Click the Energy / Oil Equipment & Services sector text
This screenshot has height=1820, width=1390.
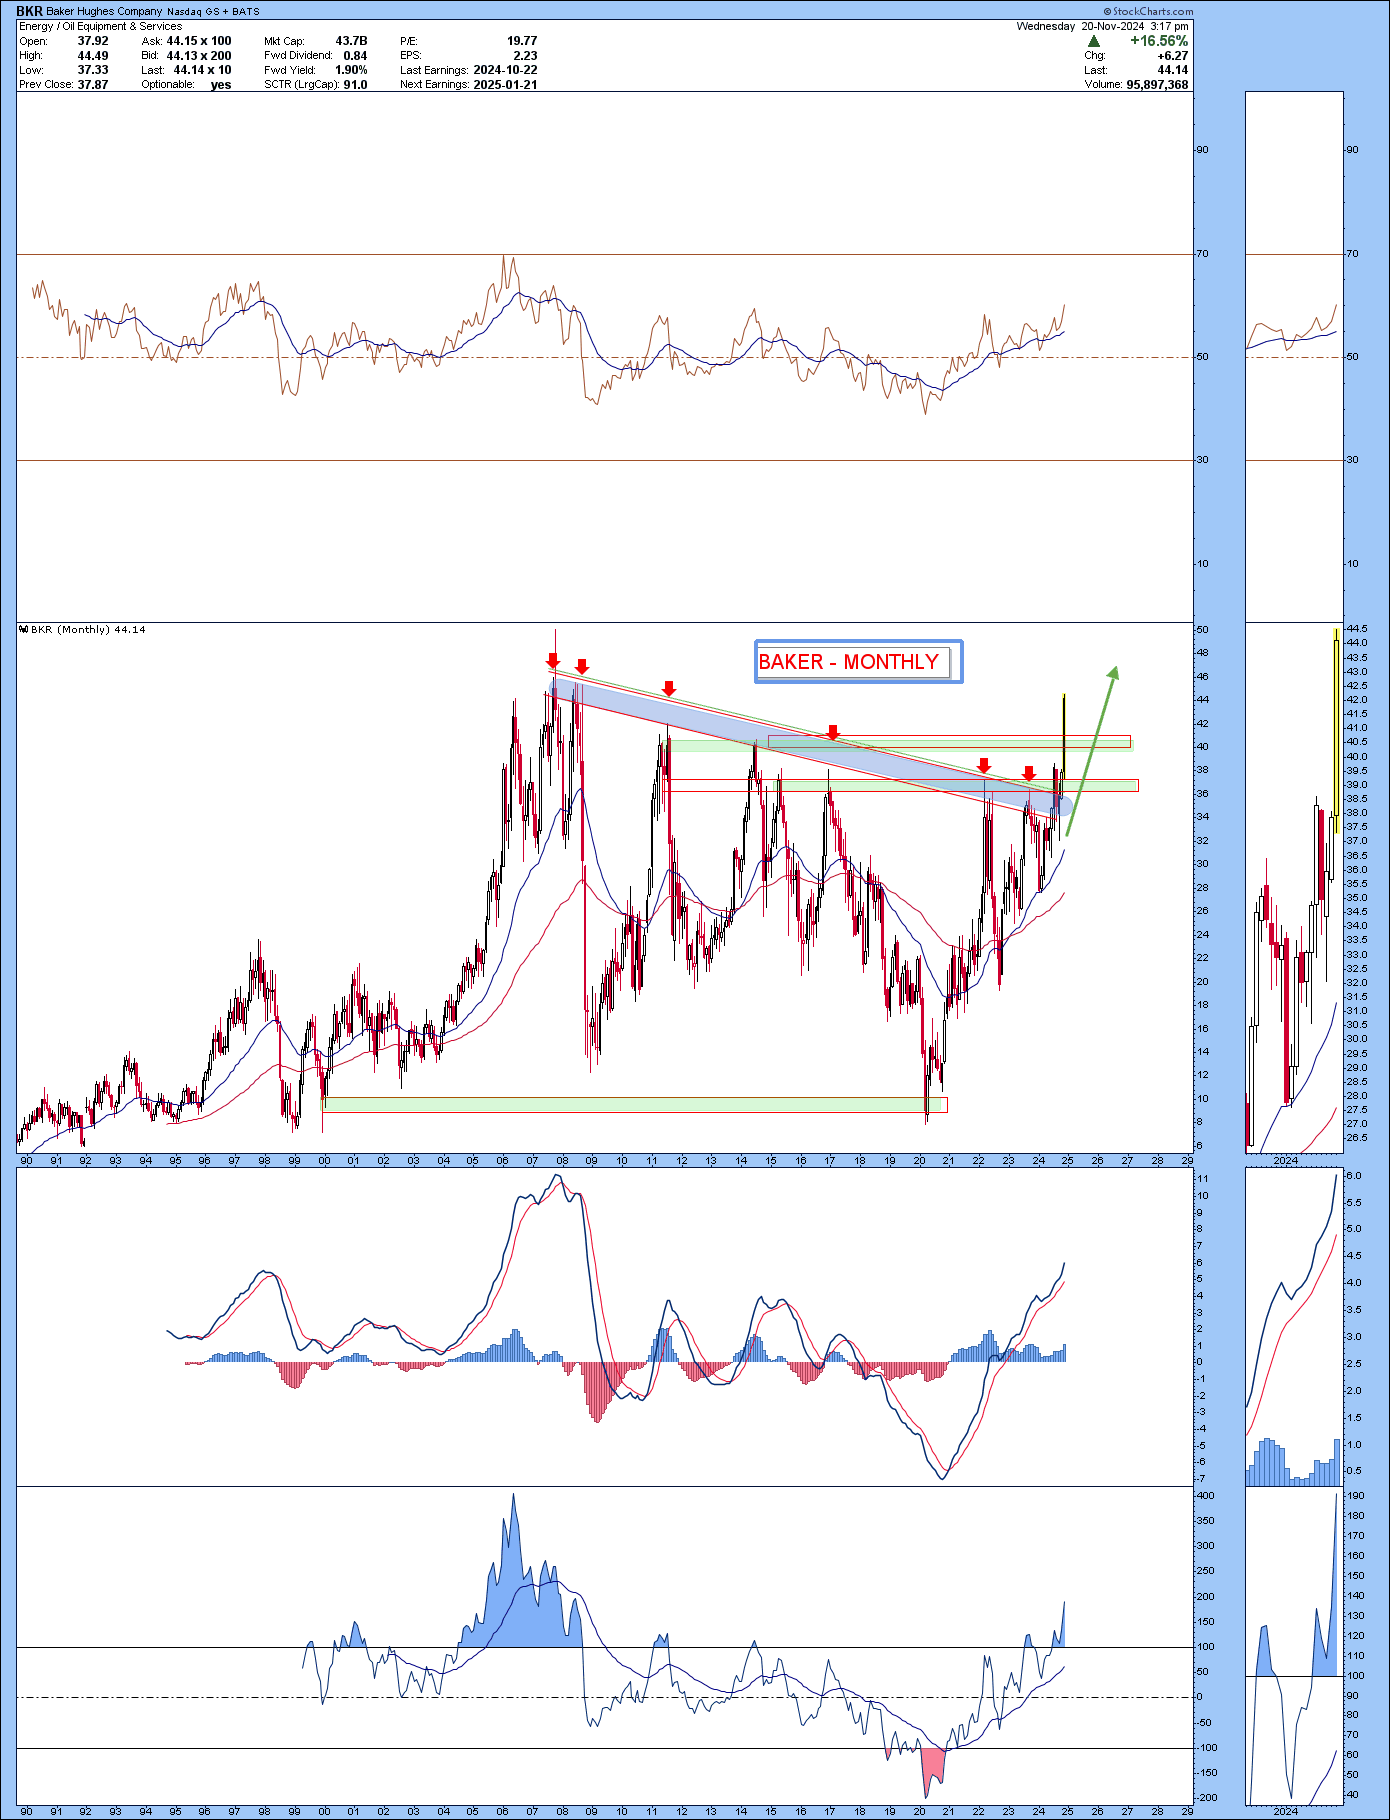pyautogui.click(x=101, y=26)
